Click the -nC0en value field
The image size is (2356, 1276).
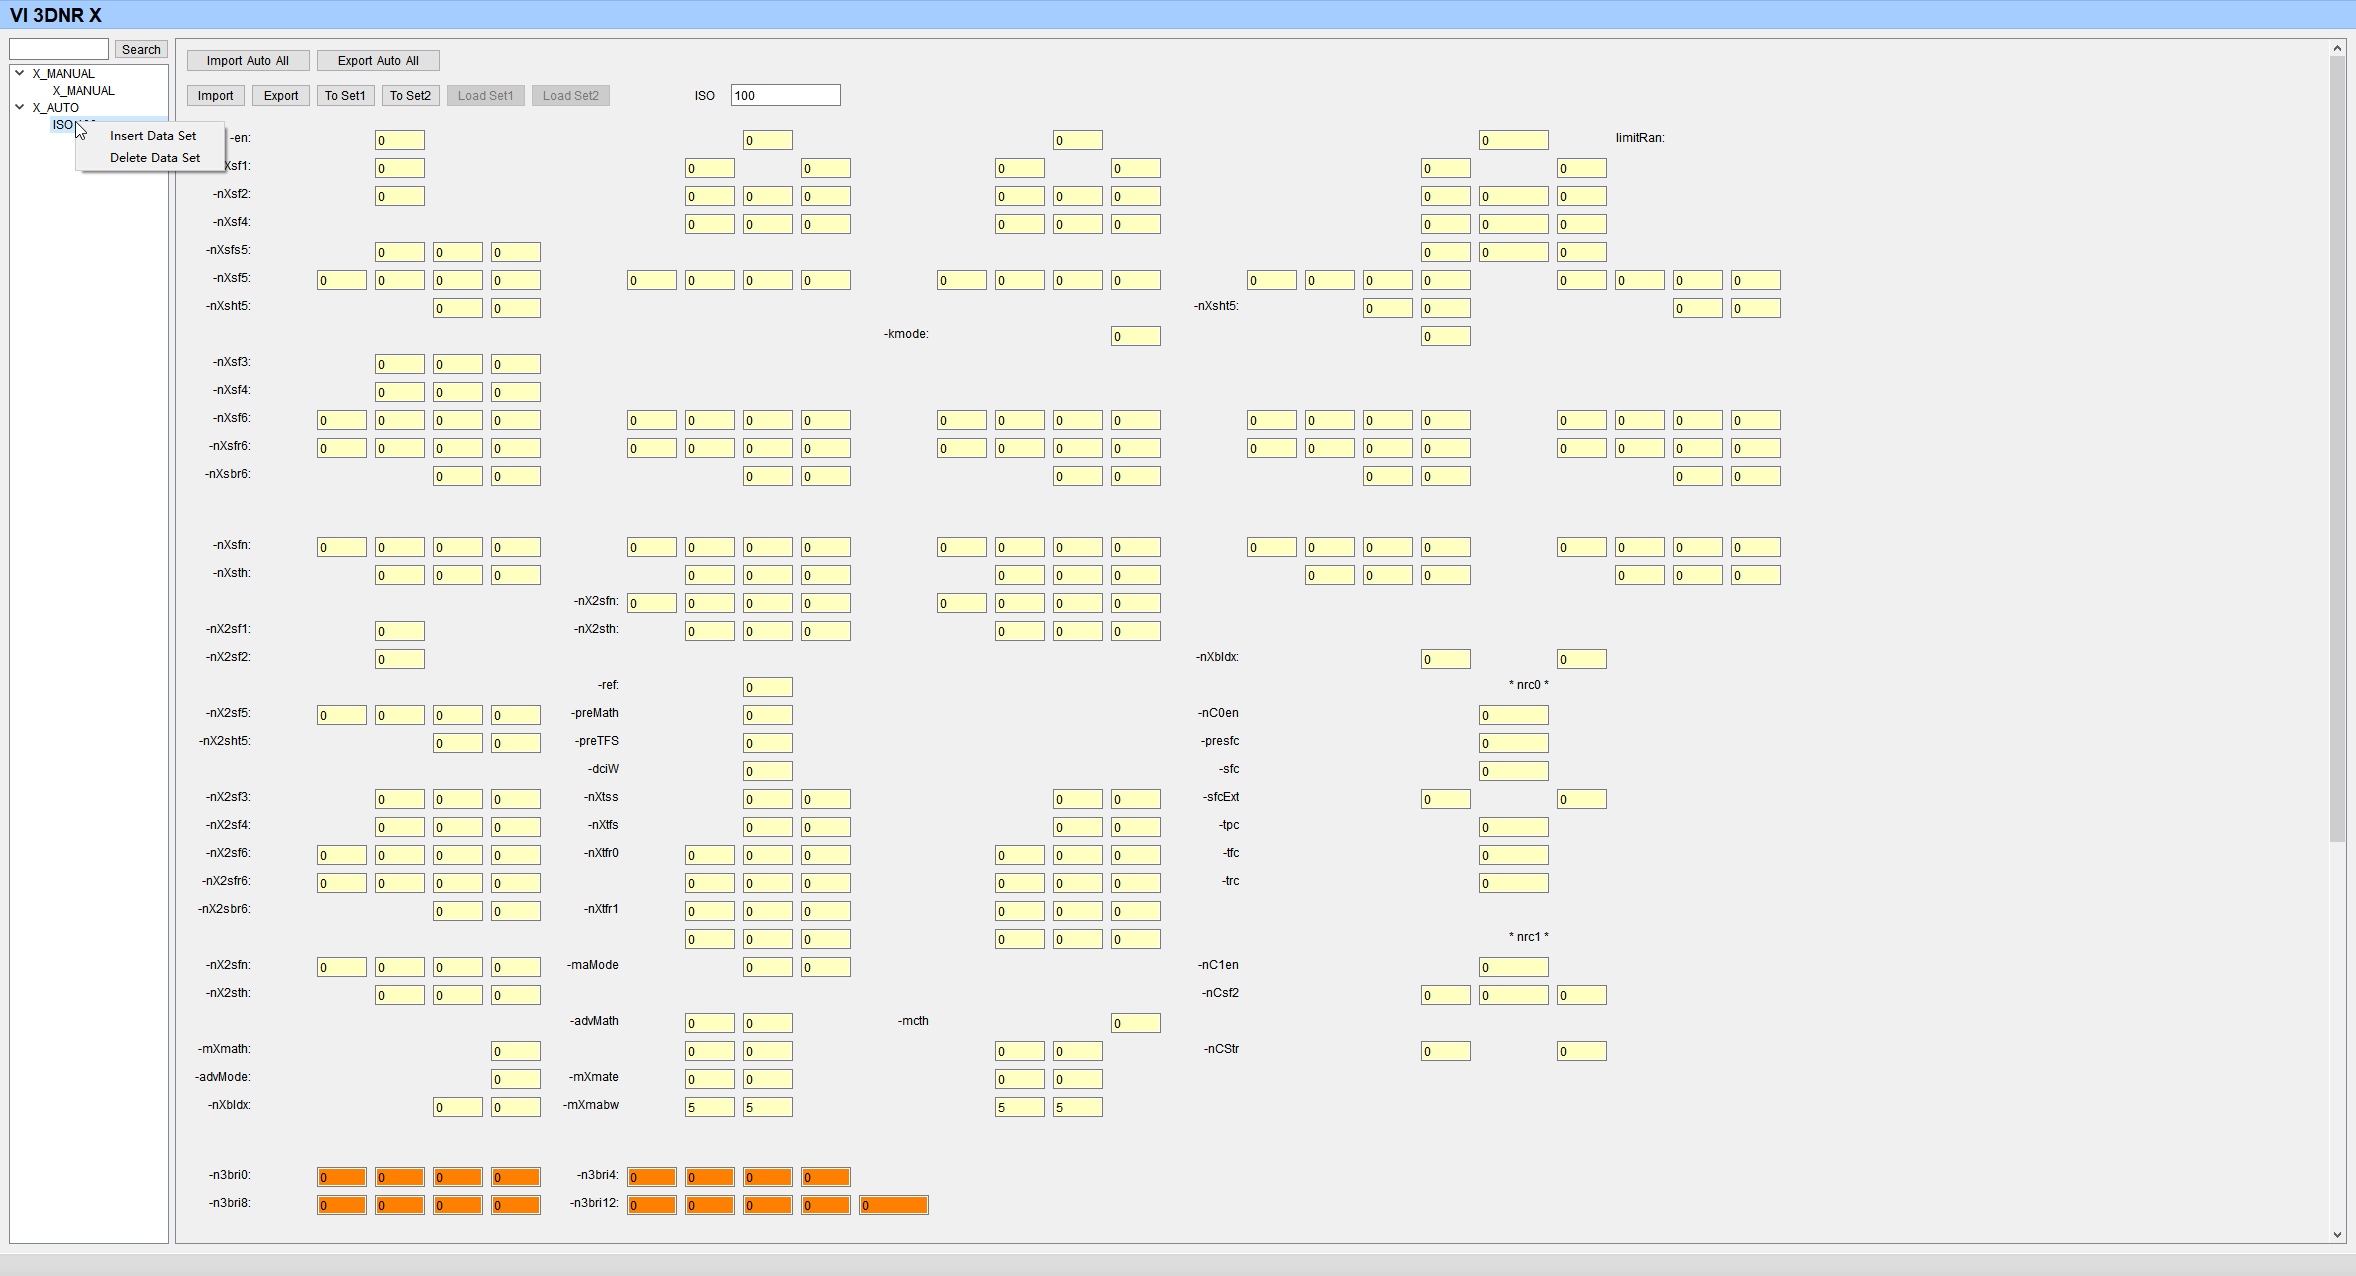[x=1513, y=715]
